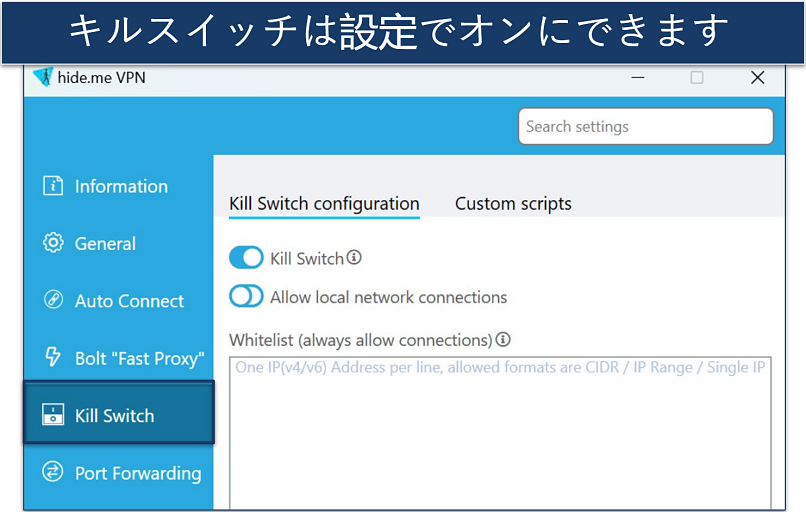Click the Bolt "Fast Proxy" lightning icon
Viewport: 806px width, 512px height.
click(x=53, y=358)
